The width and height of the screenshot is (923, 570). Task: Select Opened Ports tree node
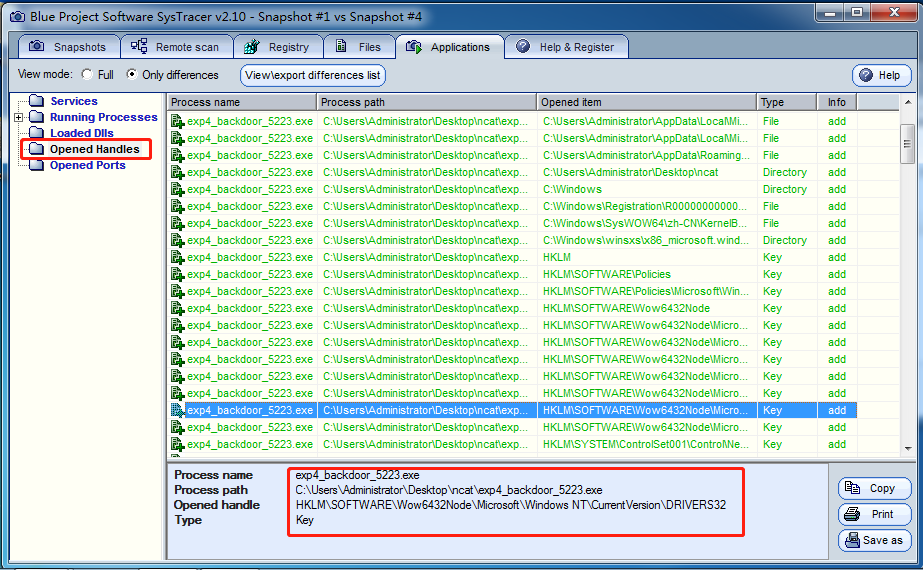[88, 165]
